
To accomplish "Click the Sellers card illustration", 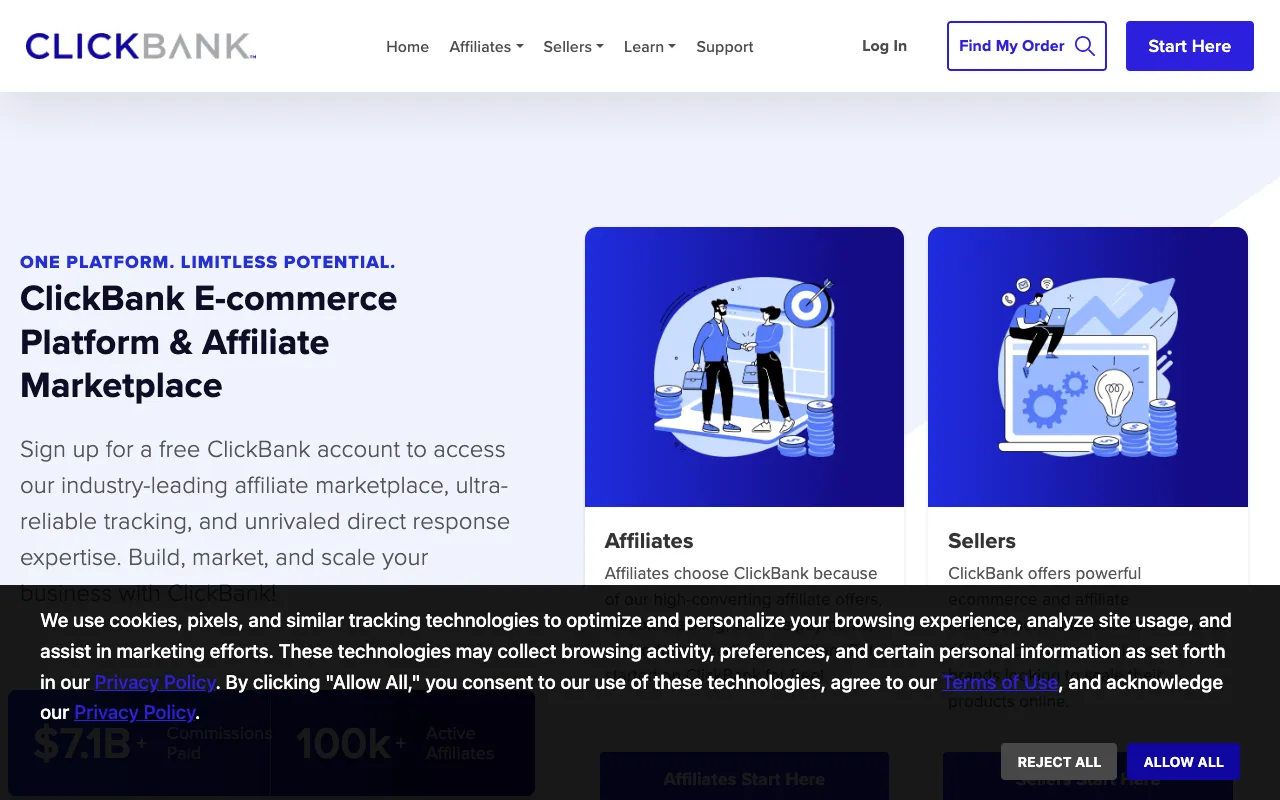I will (x=1088, y=366).
